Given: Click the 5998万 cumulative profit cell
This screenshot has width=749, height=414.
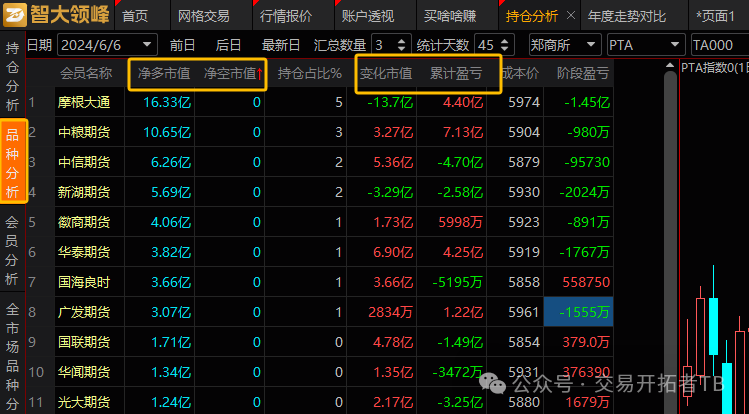Looking at the screenshot, I should click(460, 222).
